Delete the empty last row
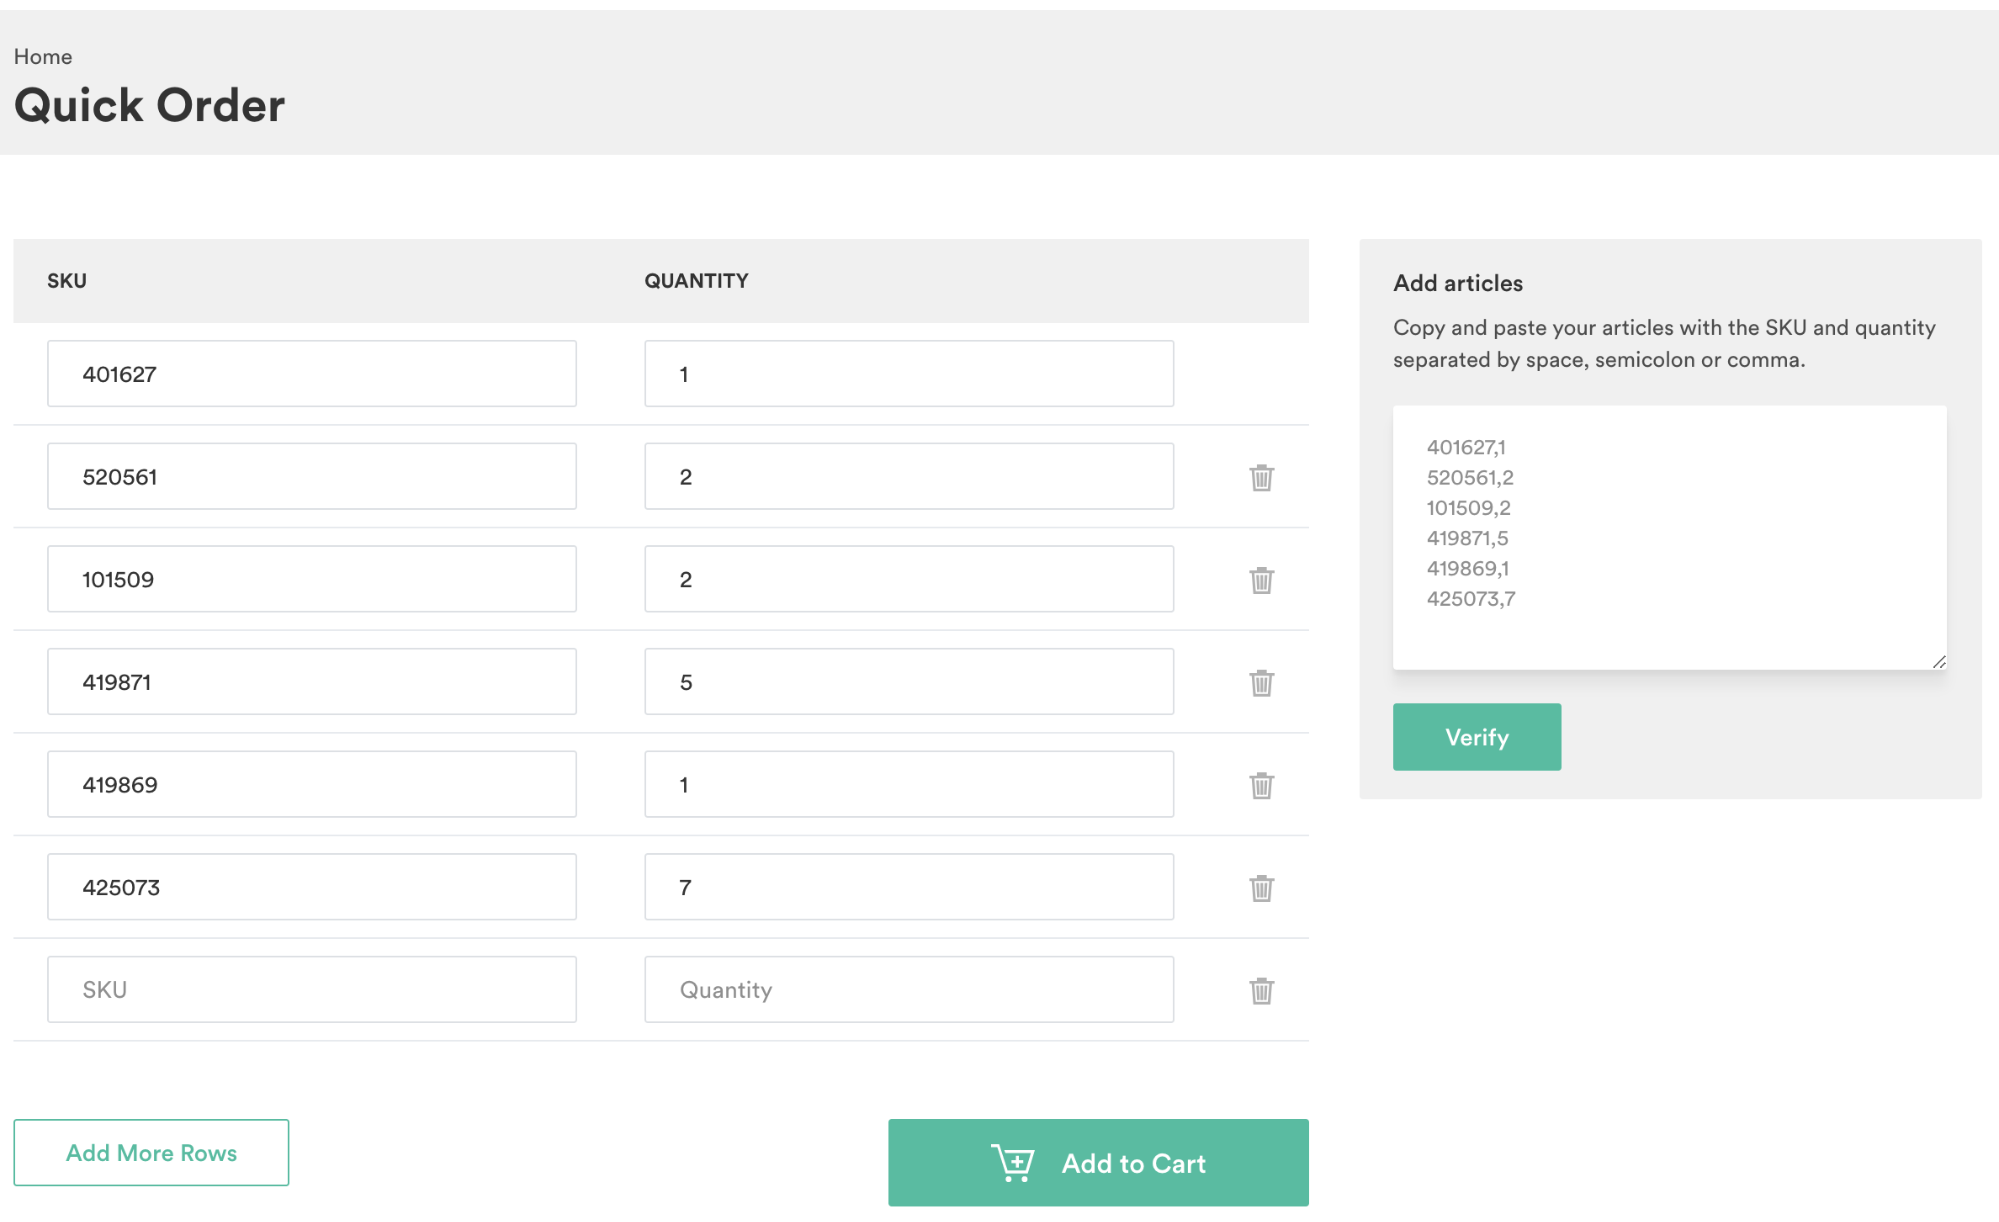The height and width of the screenshot is (1222, 1999). click(x=1261, y=991)
